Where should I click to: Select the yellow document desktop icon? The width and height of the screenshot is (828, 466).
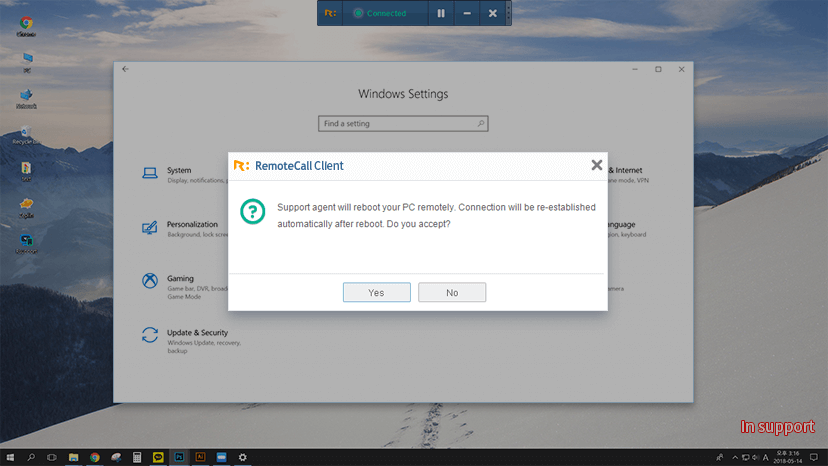(x=26, y=171)
